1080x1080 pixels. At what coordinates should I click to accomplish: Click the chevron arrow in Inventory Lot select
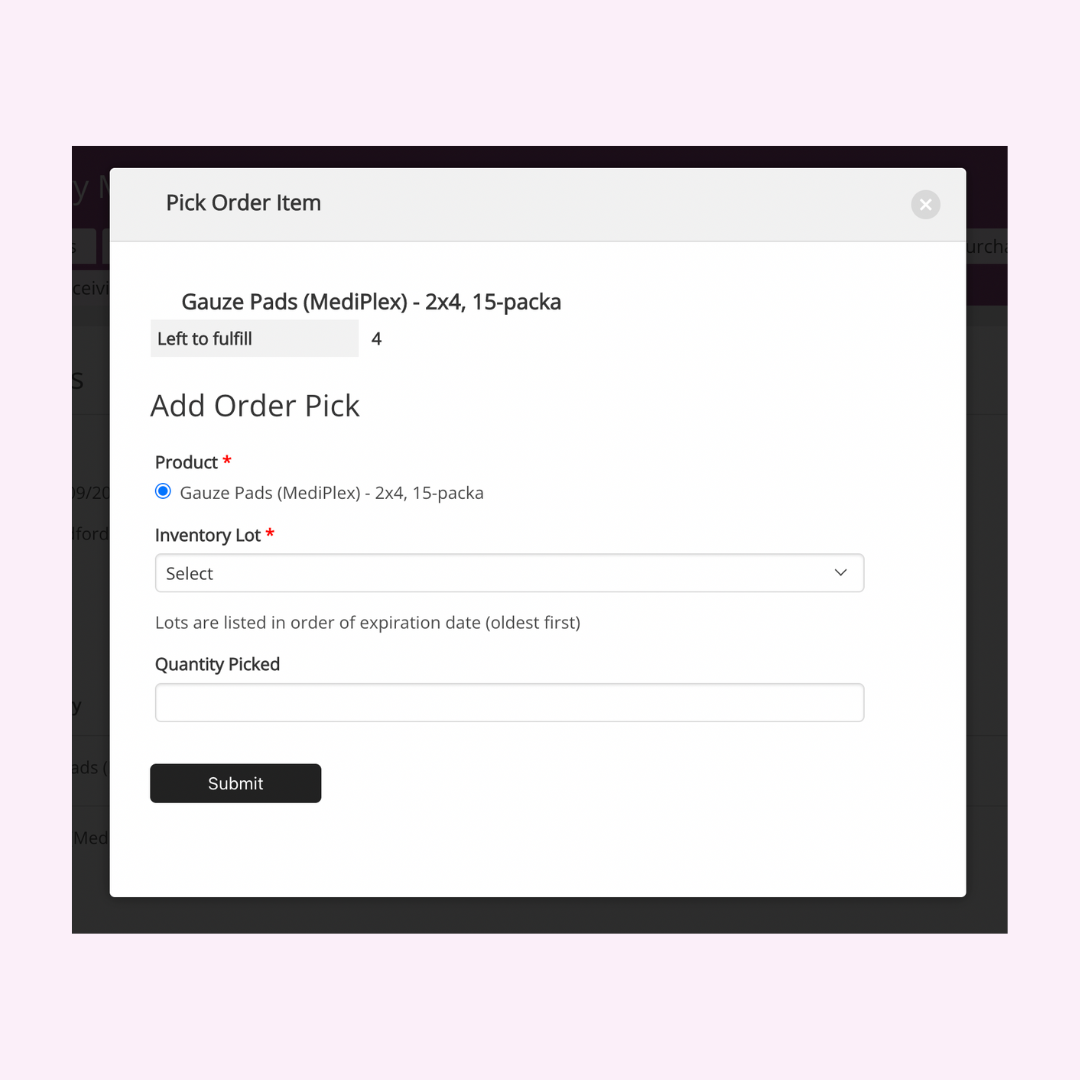pyautogui.click(x=840, y=573)
